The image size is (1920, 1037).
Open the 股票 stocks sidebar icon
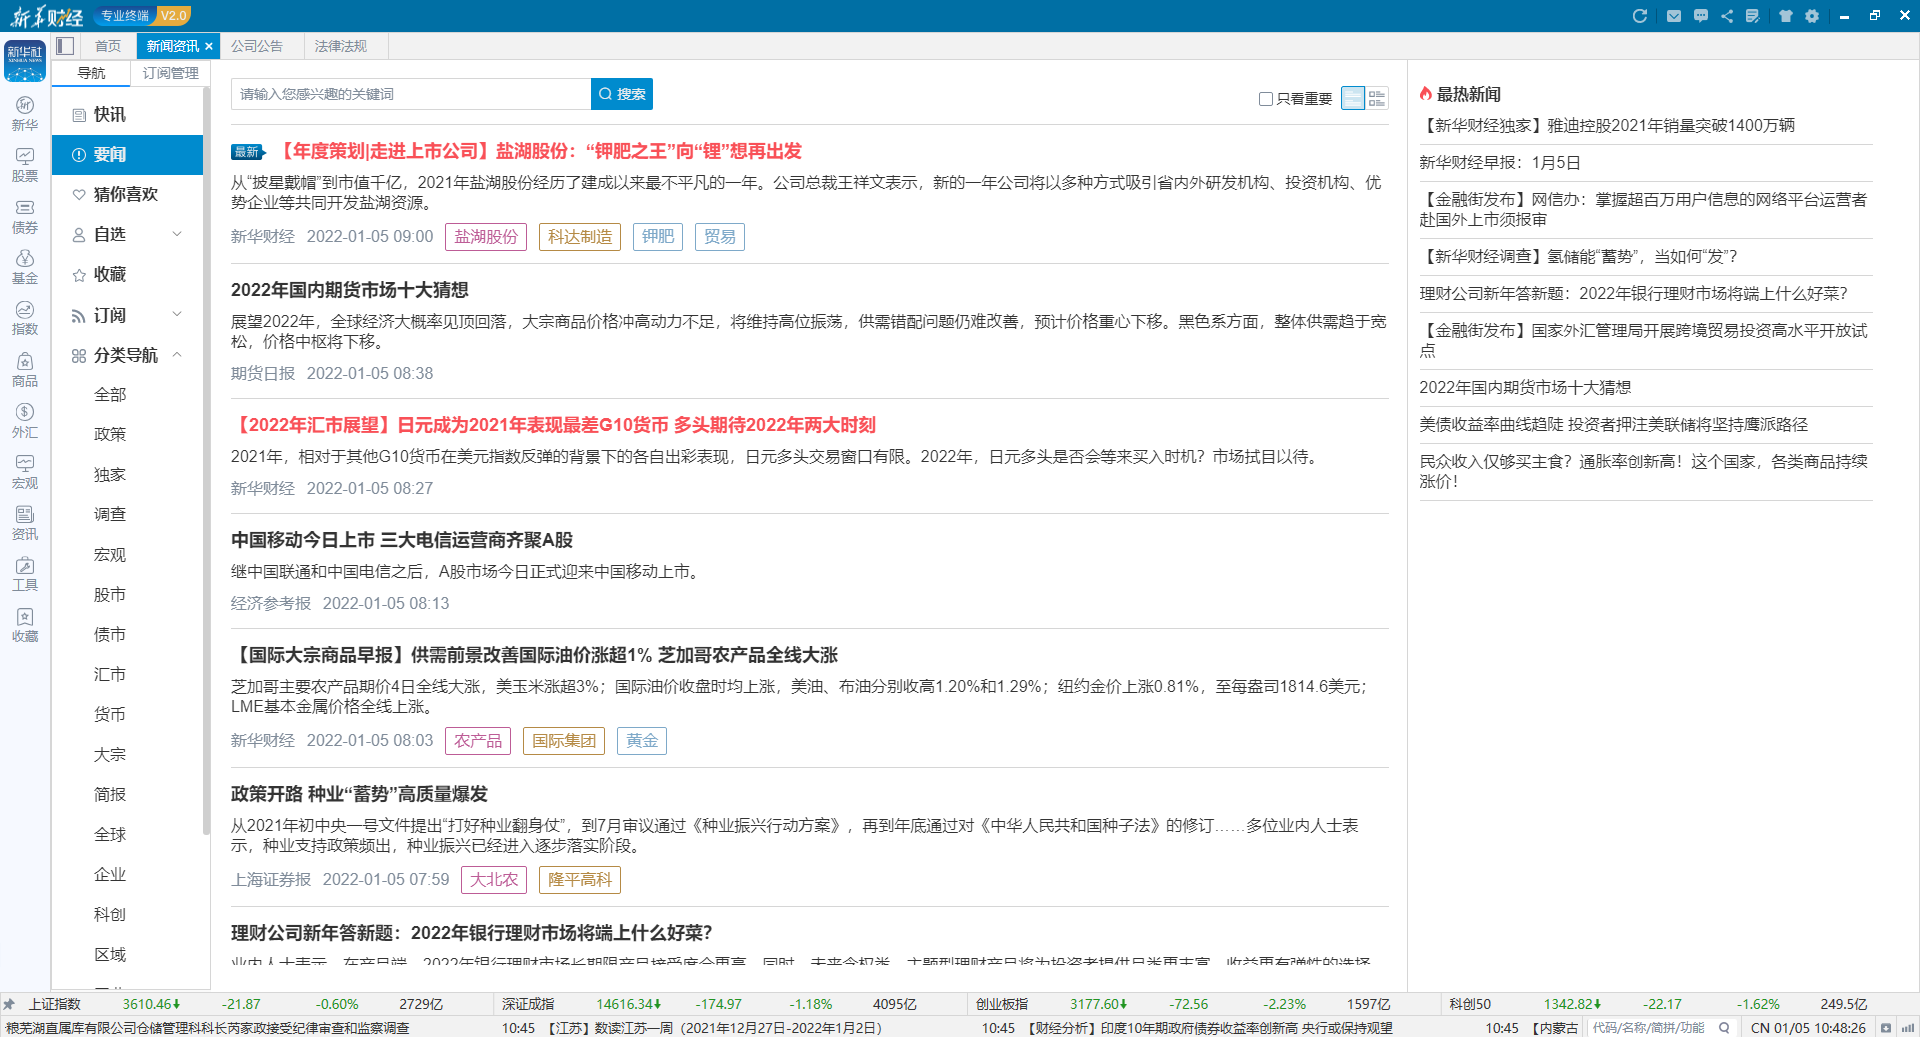pos(25,165)
